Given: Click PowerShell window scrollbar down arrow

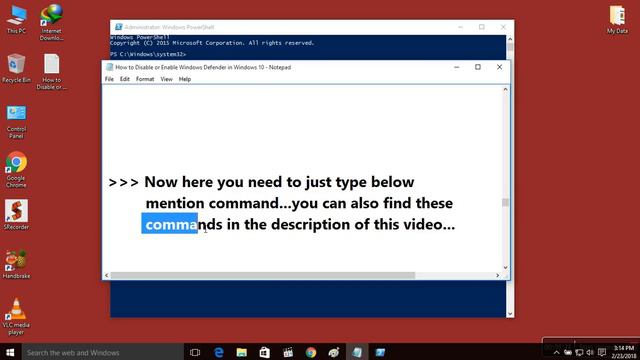Looking at the screenshot, I should 510,313.
